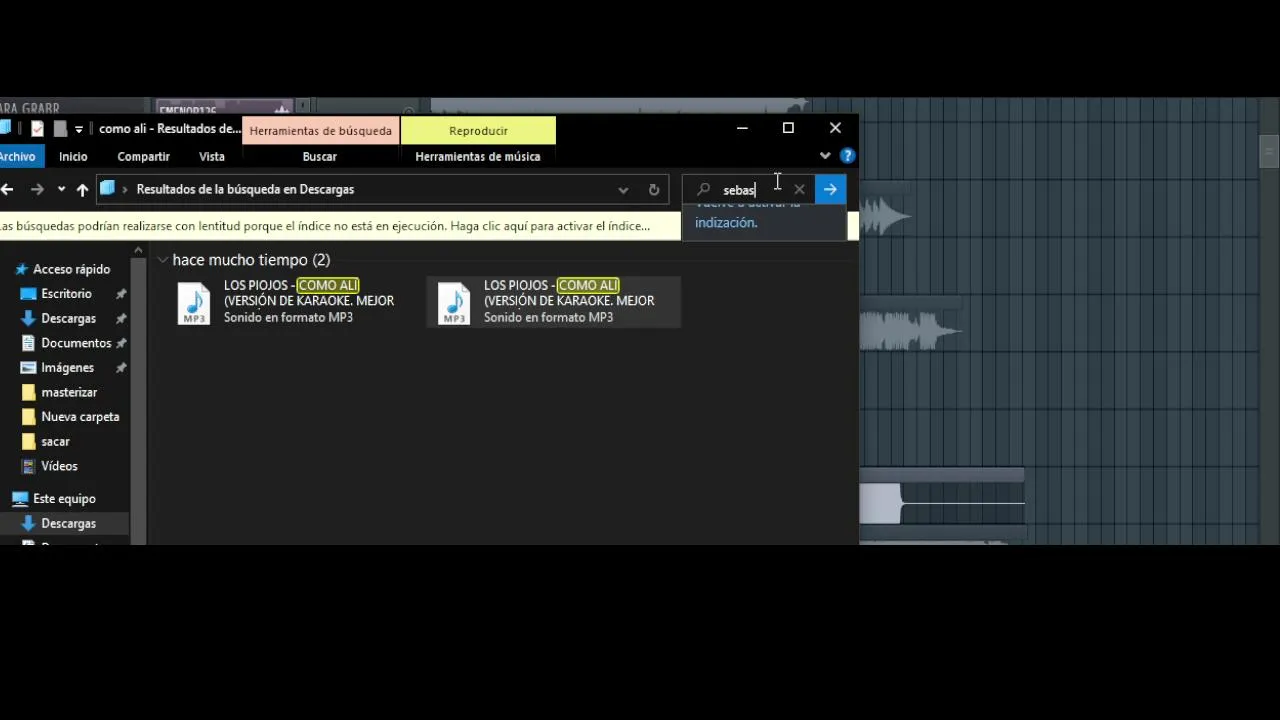The image size is (1280, 720).
Task: Go up one folder level
Action: [82, 189]
